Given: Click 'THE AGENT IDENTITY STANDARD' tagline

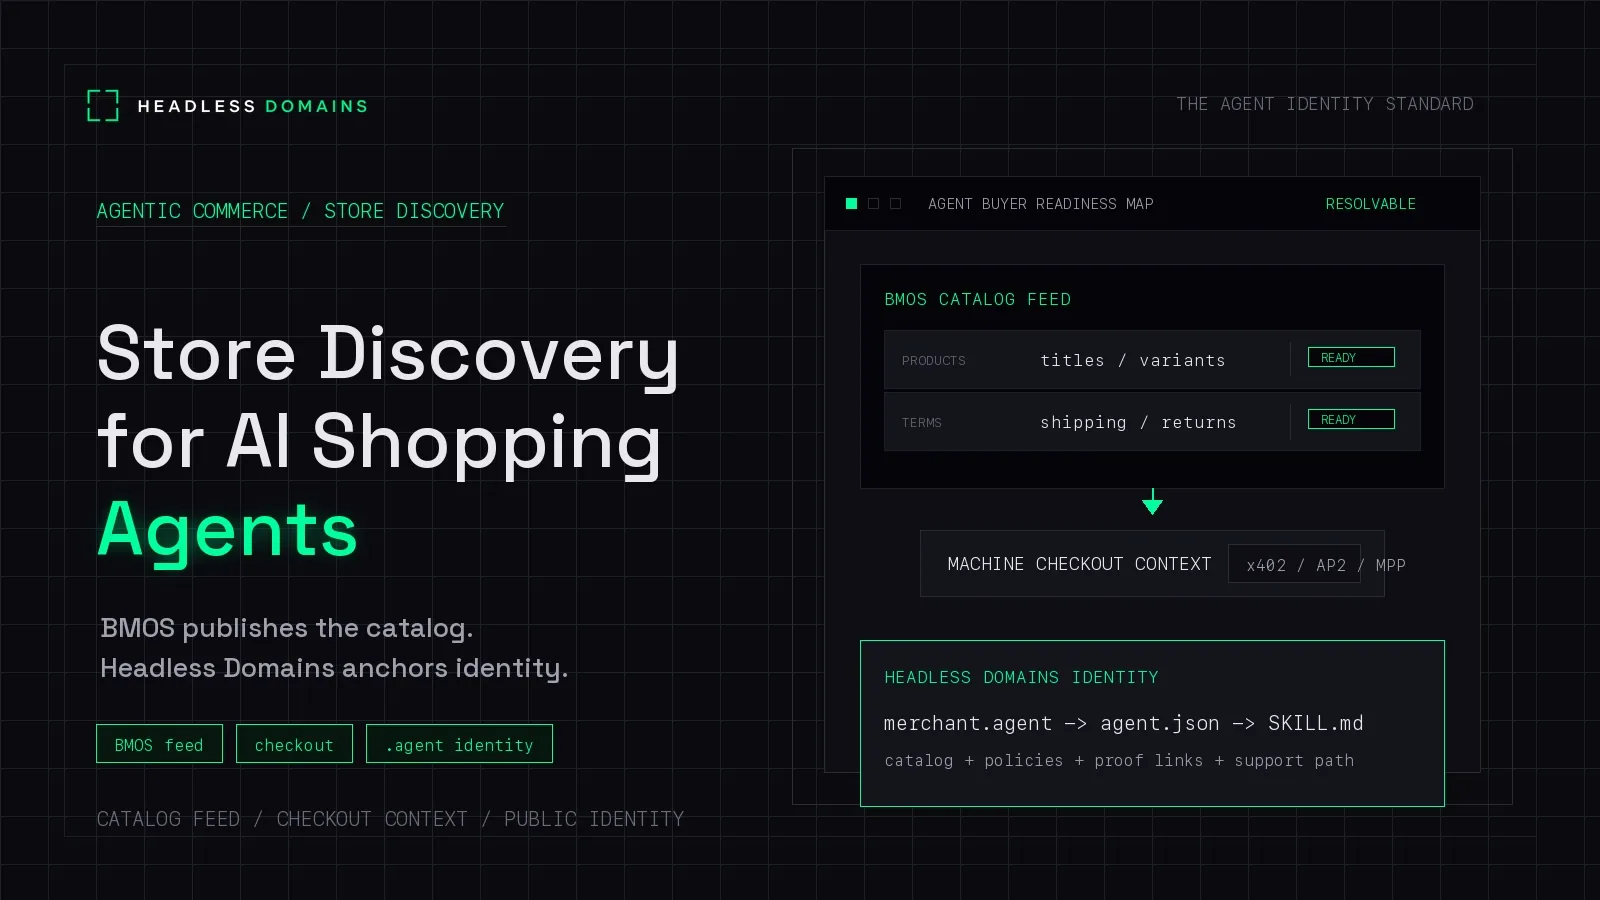Looking at the screenshot, I should click(1325, 104).
